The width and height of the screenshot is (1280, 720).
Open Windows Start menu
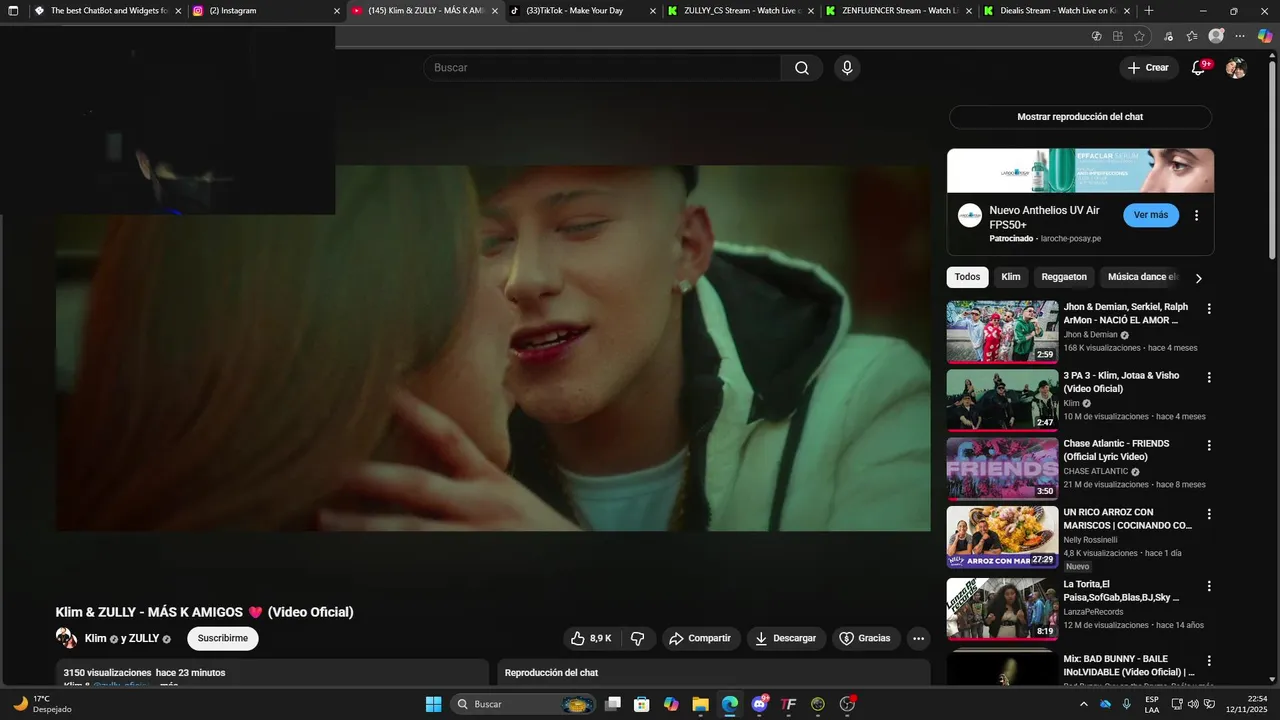[433, 704]
